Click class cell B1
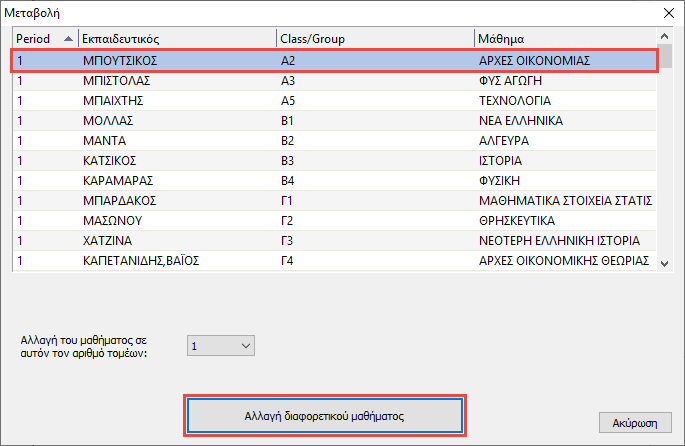The image size is (685, 446). coord(287,121)
